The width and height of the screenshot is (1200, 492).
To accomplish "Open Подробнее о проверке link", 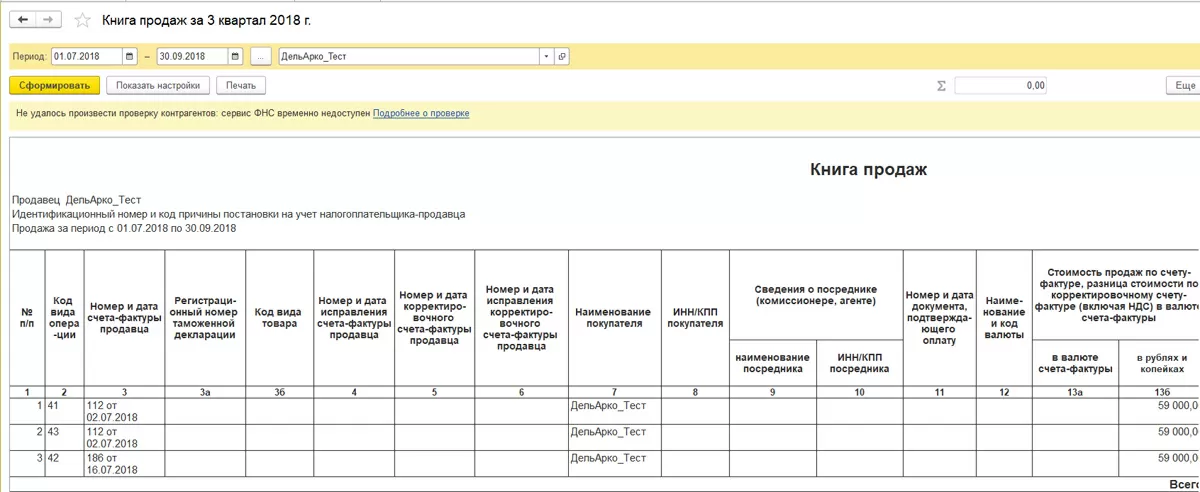I will [421, 114].
